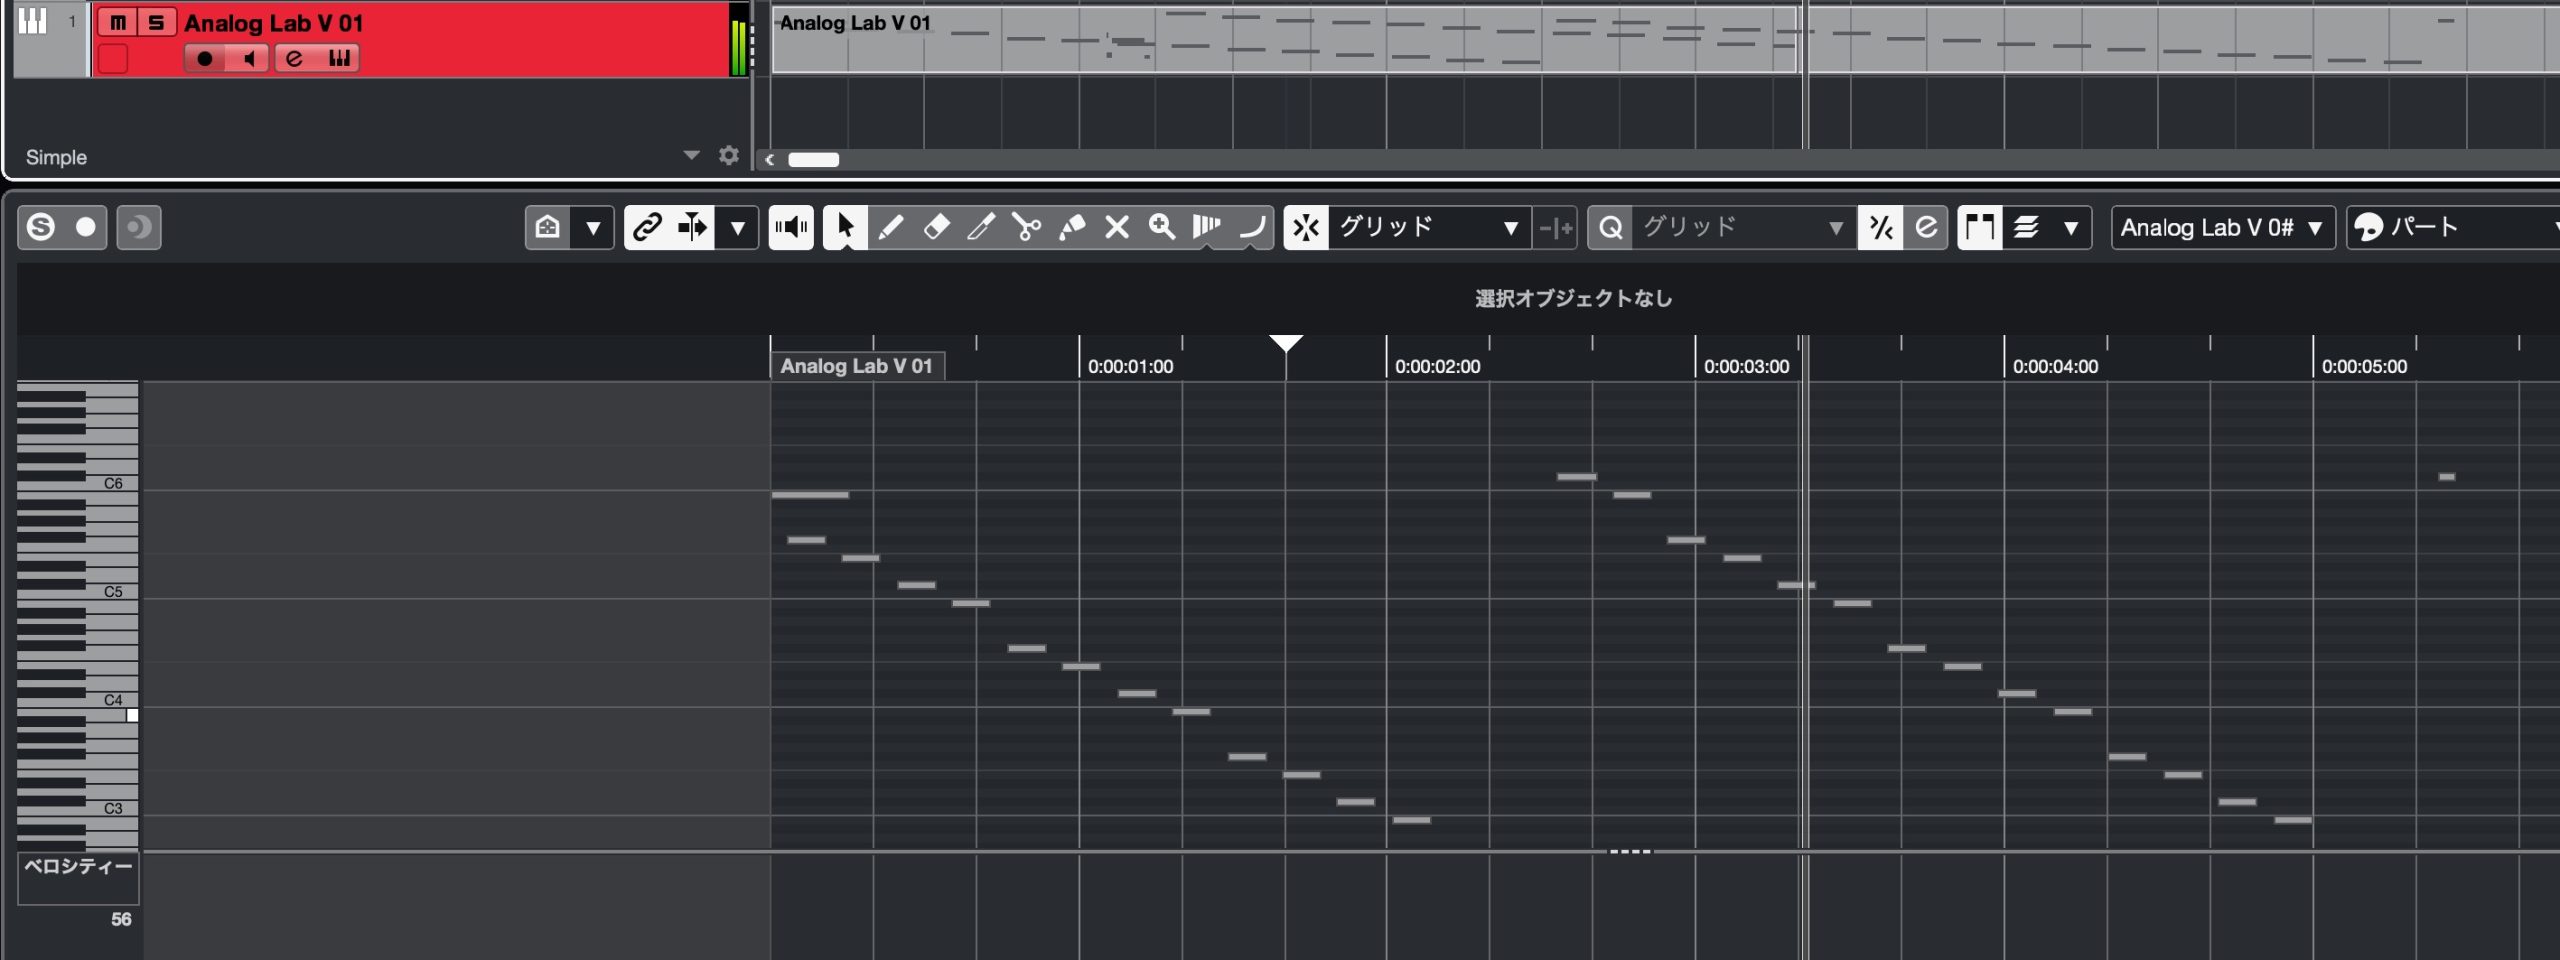Open the ベロシティー controller lane selector
This screenshot has height=960, width=2560.
(x=78, y=877)
